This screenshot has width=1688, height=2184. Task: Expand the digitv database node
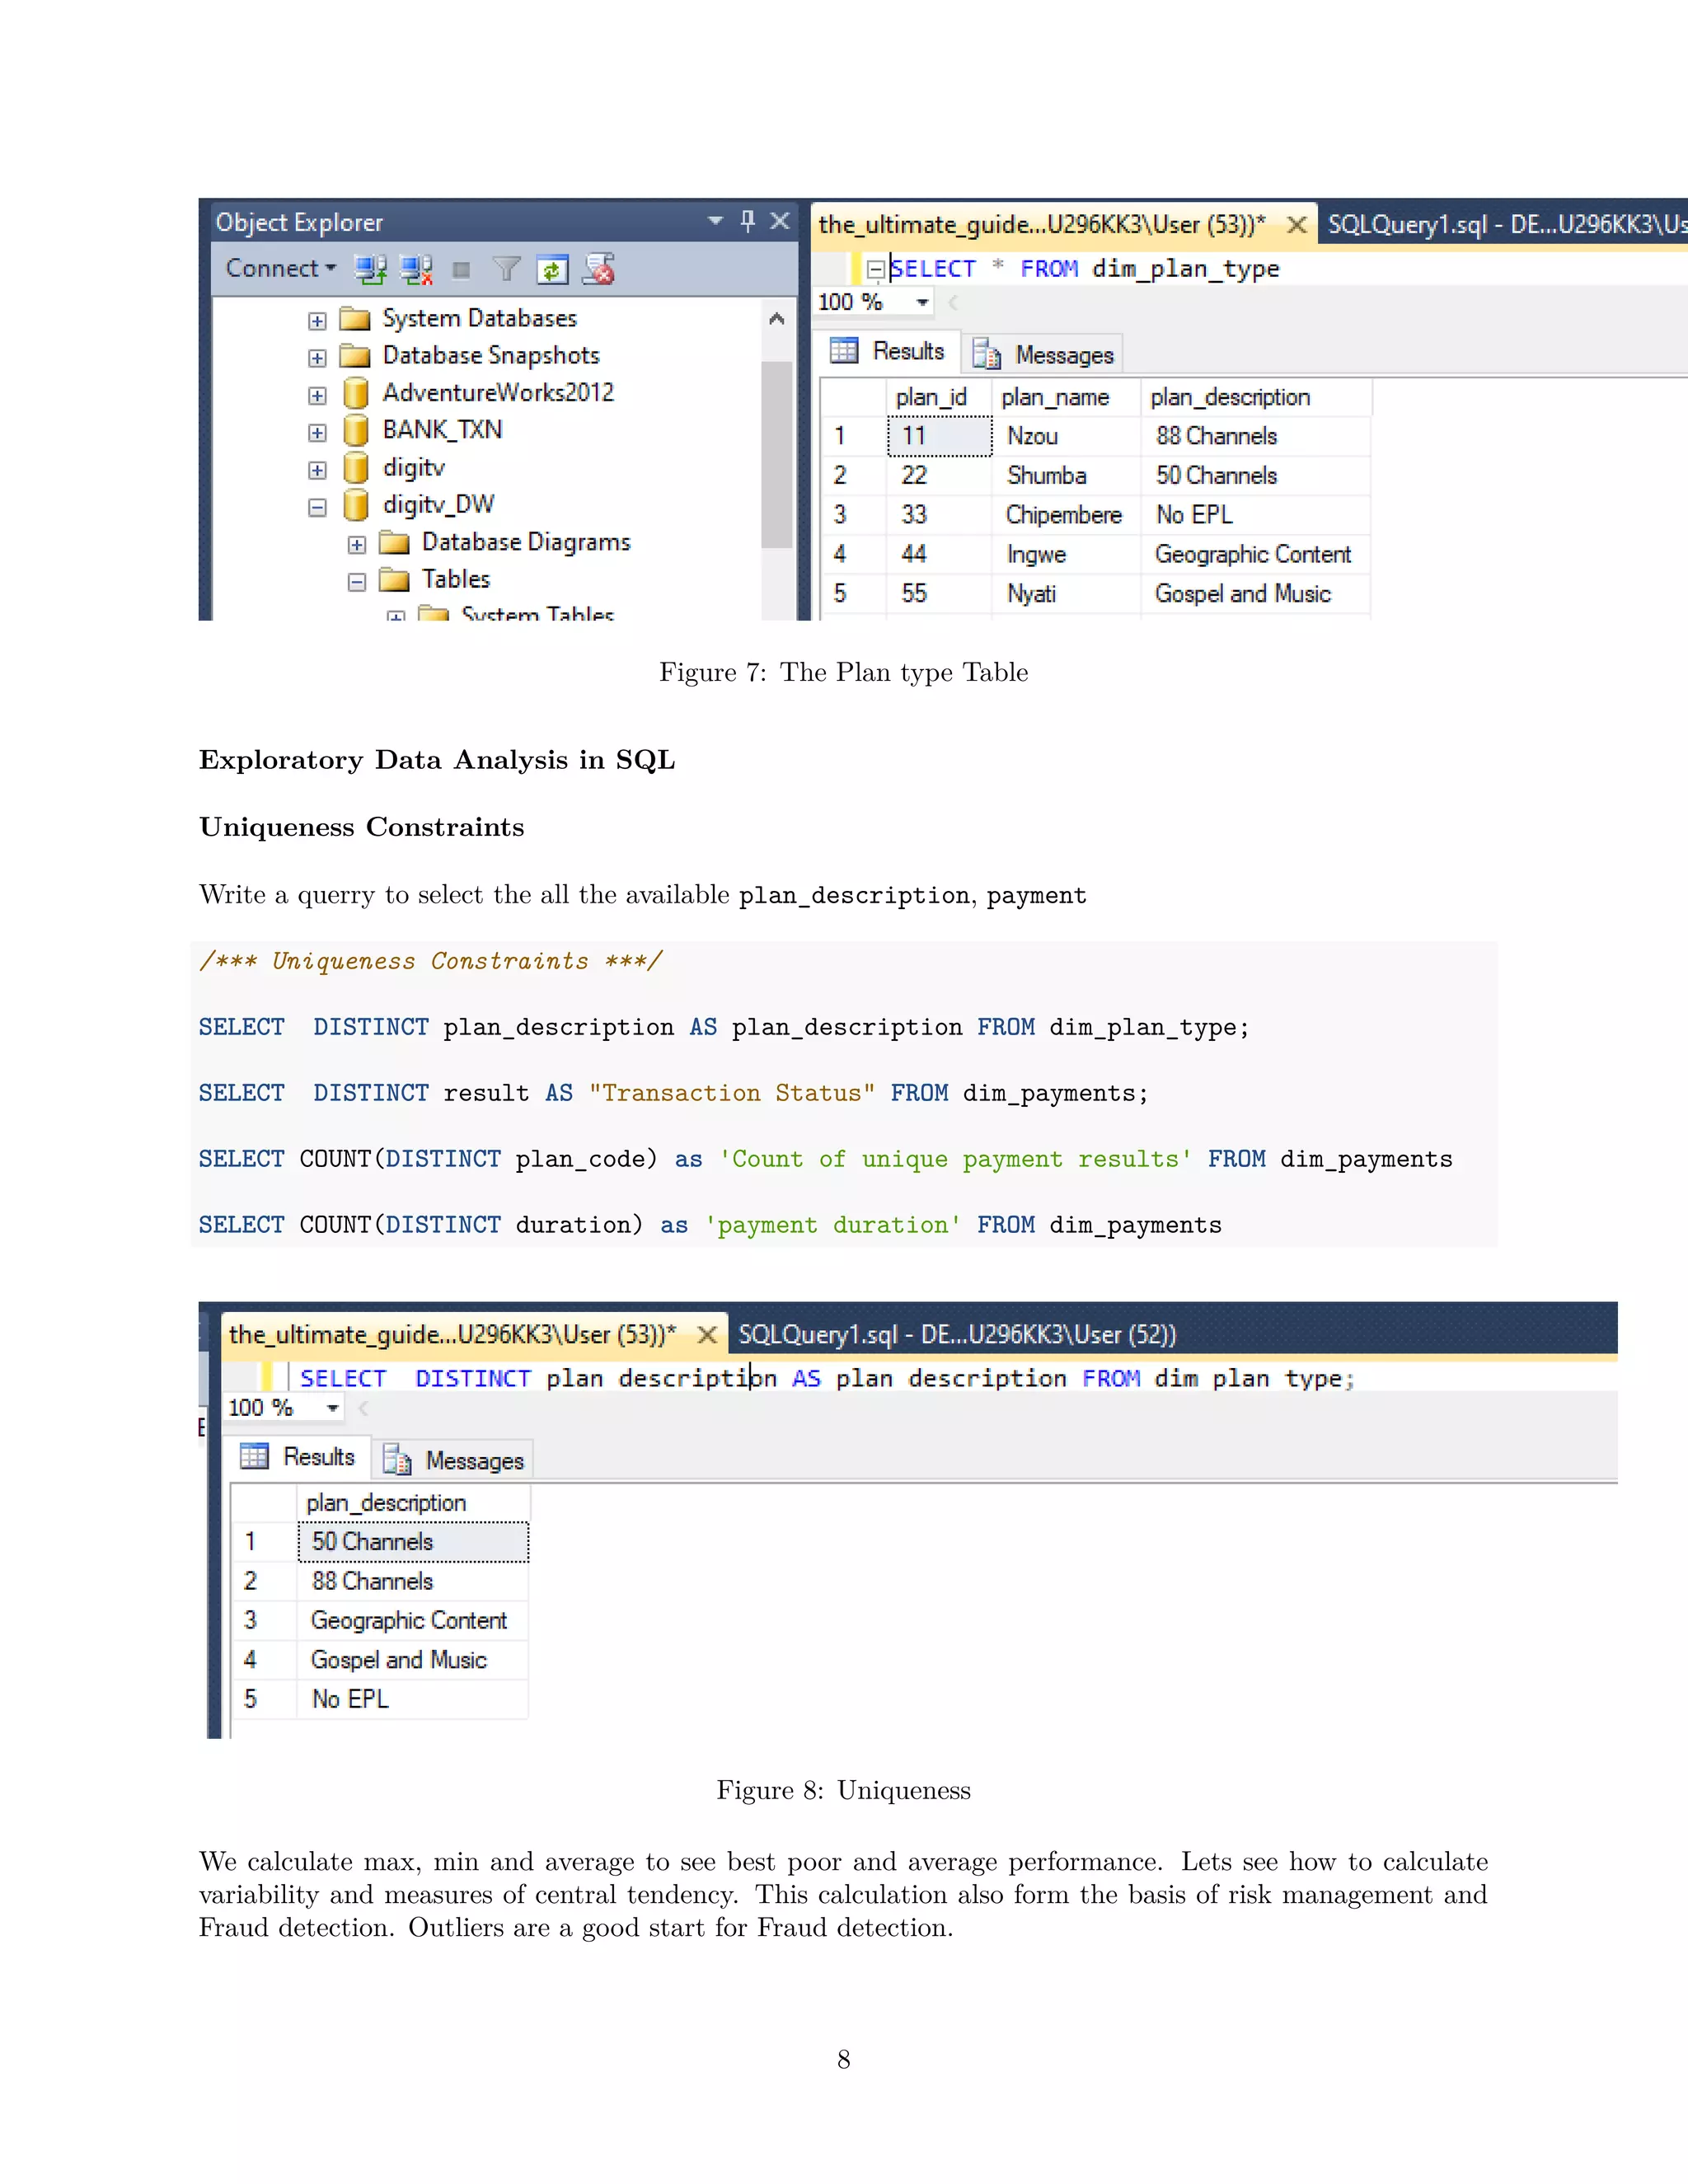click(317, 469)
